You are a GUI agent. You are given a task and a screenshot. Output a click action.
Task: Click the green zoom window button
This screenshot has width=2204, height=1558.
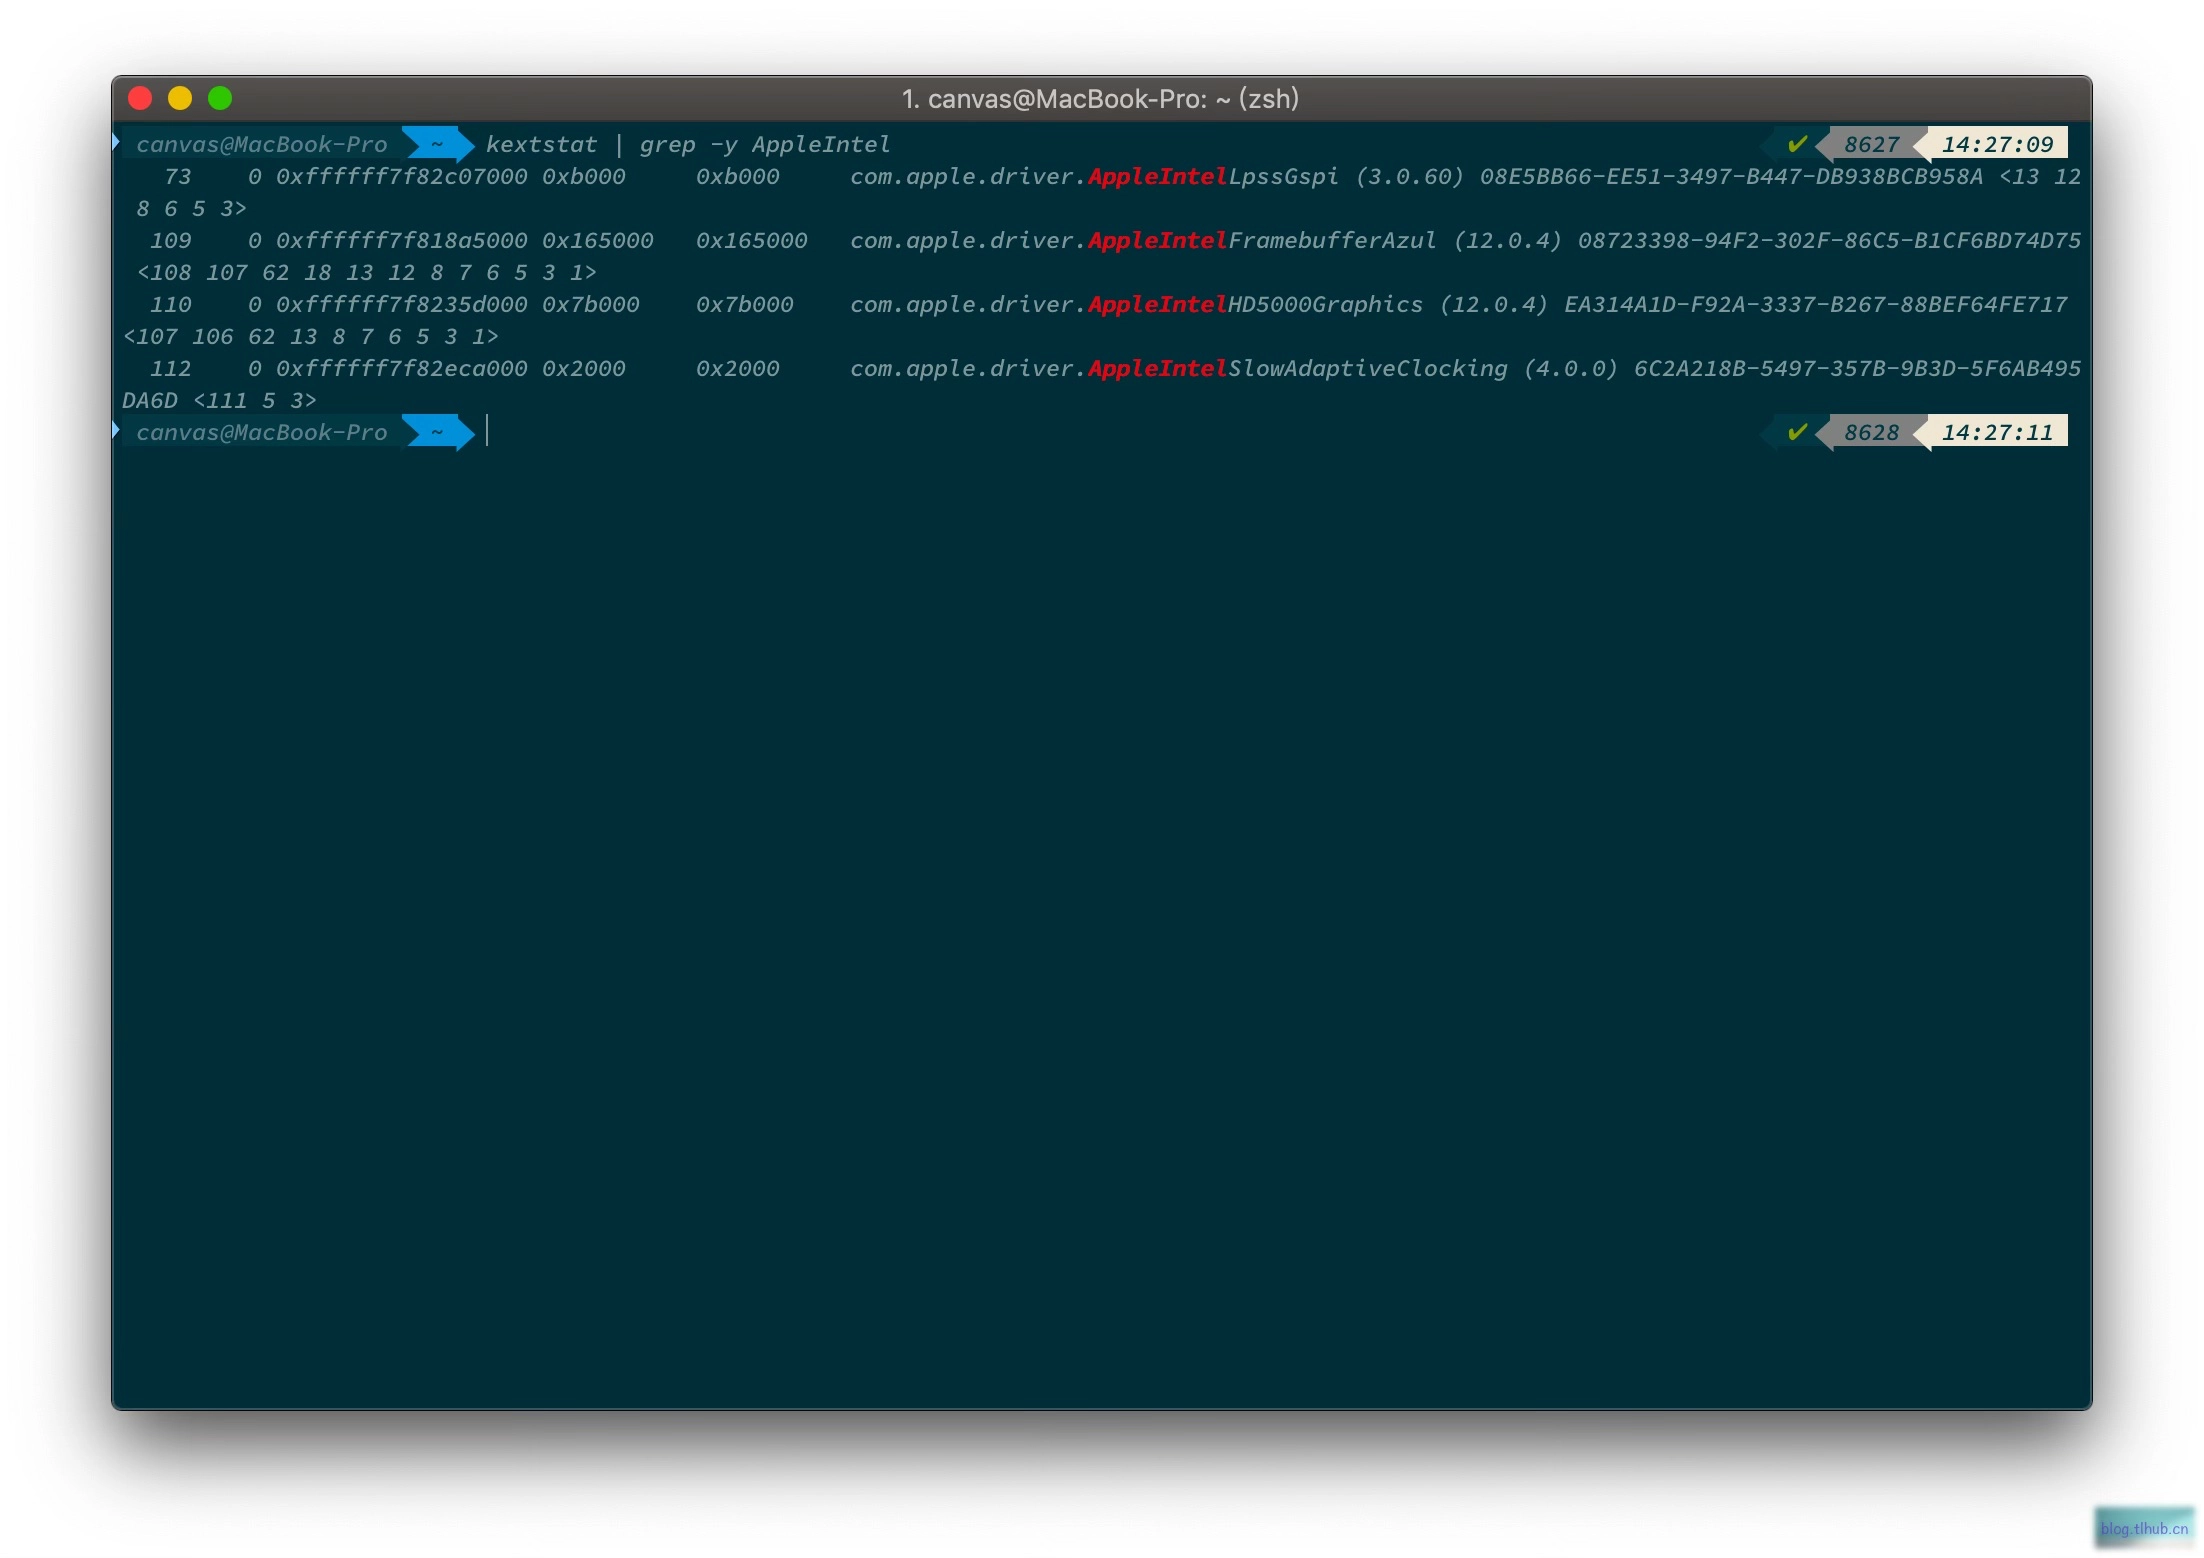(220, 98)
